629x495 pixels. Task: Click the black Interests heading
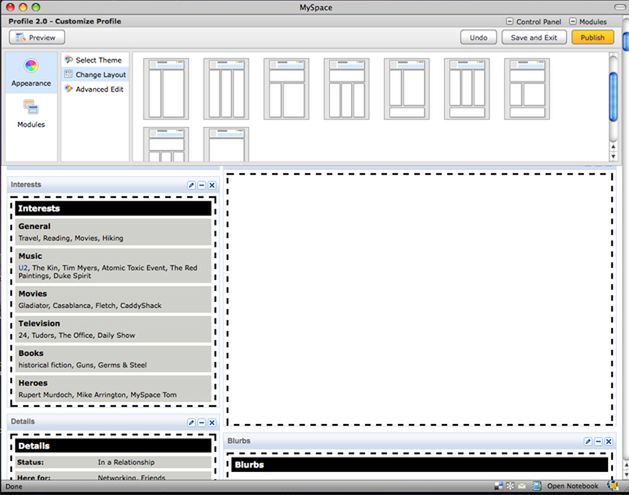pyautogui.click(x=113, y=209)
